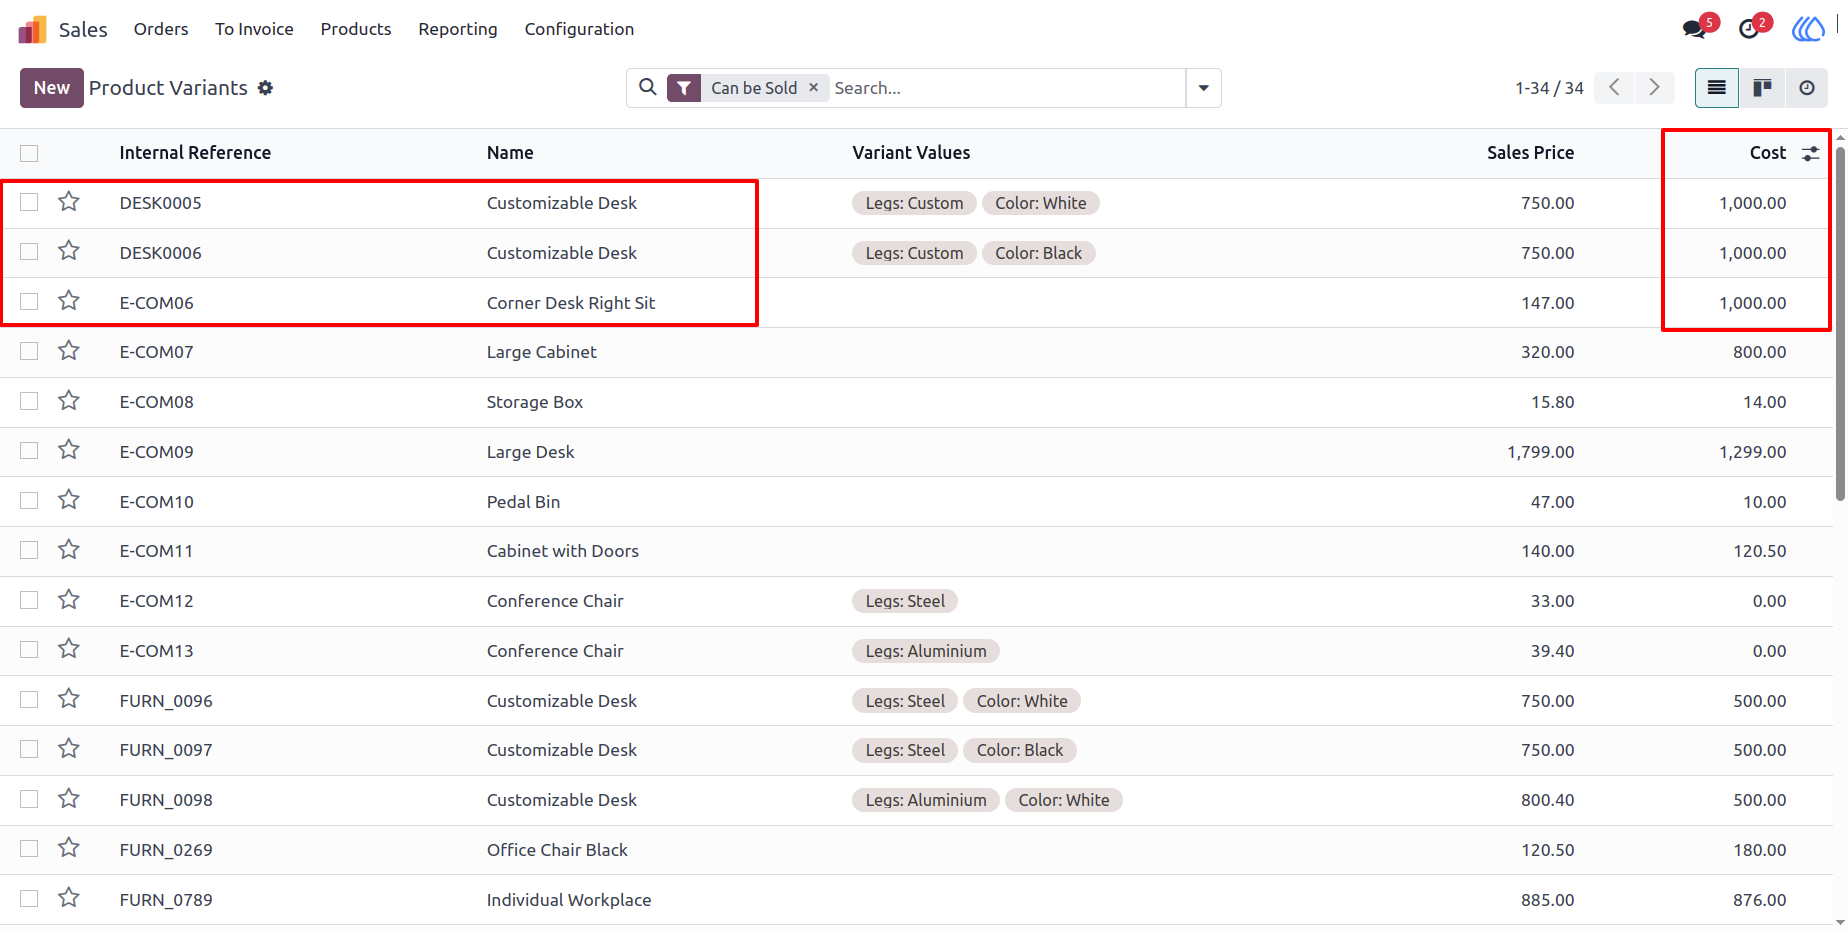Go to previous page of records

(1615, 88)
